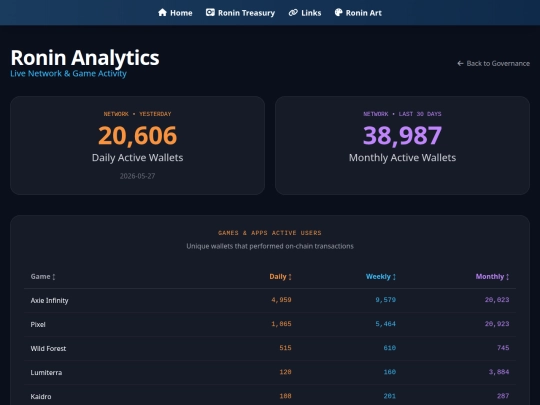Click Lumiterra monthly value 3,884

pyautogui.click(x=499, y=372)
